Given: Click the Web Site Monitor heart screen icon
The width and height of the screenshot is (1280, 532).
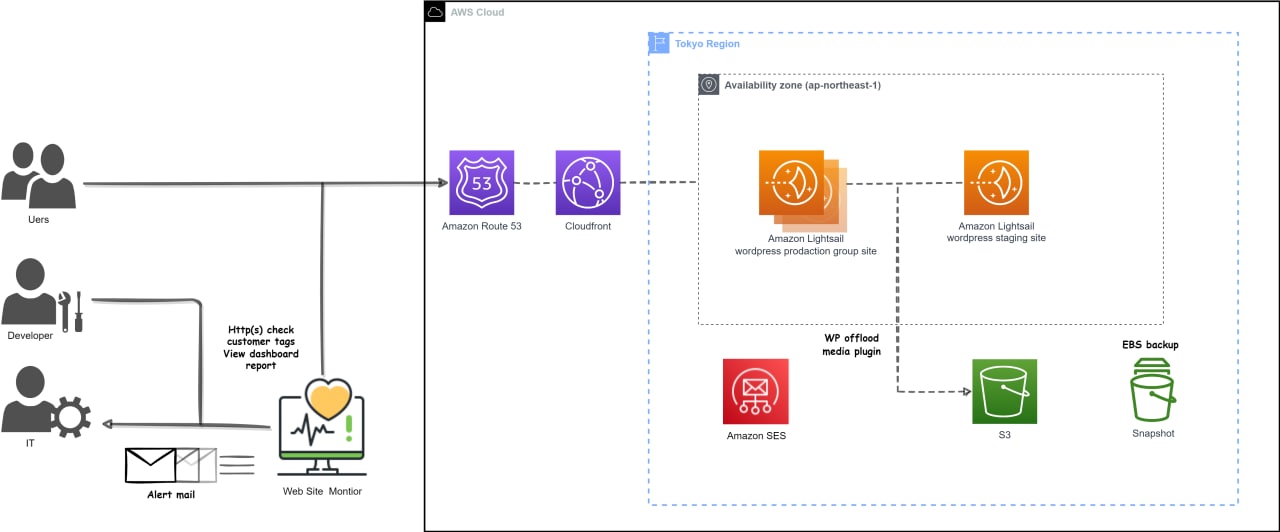Looking at the screenshot, I should coord(322,428).
